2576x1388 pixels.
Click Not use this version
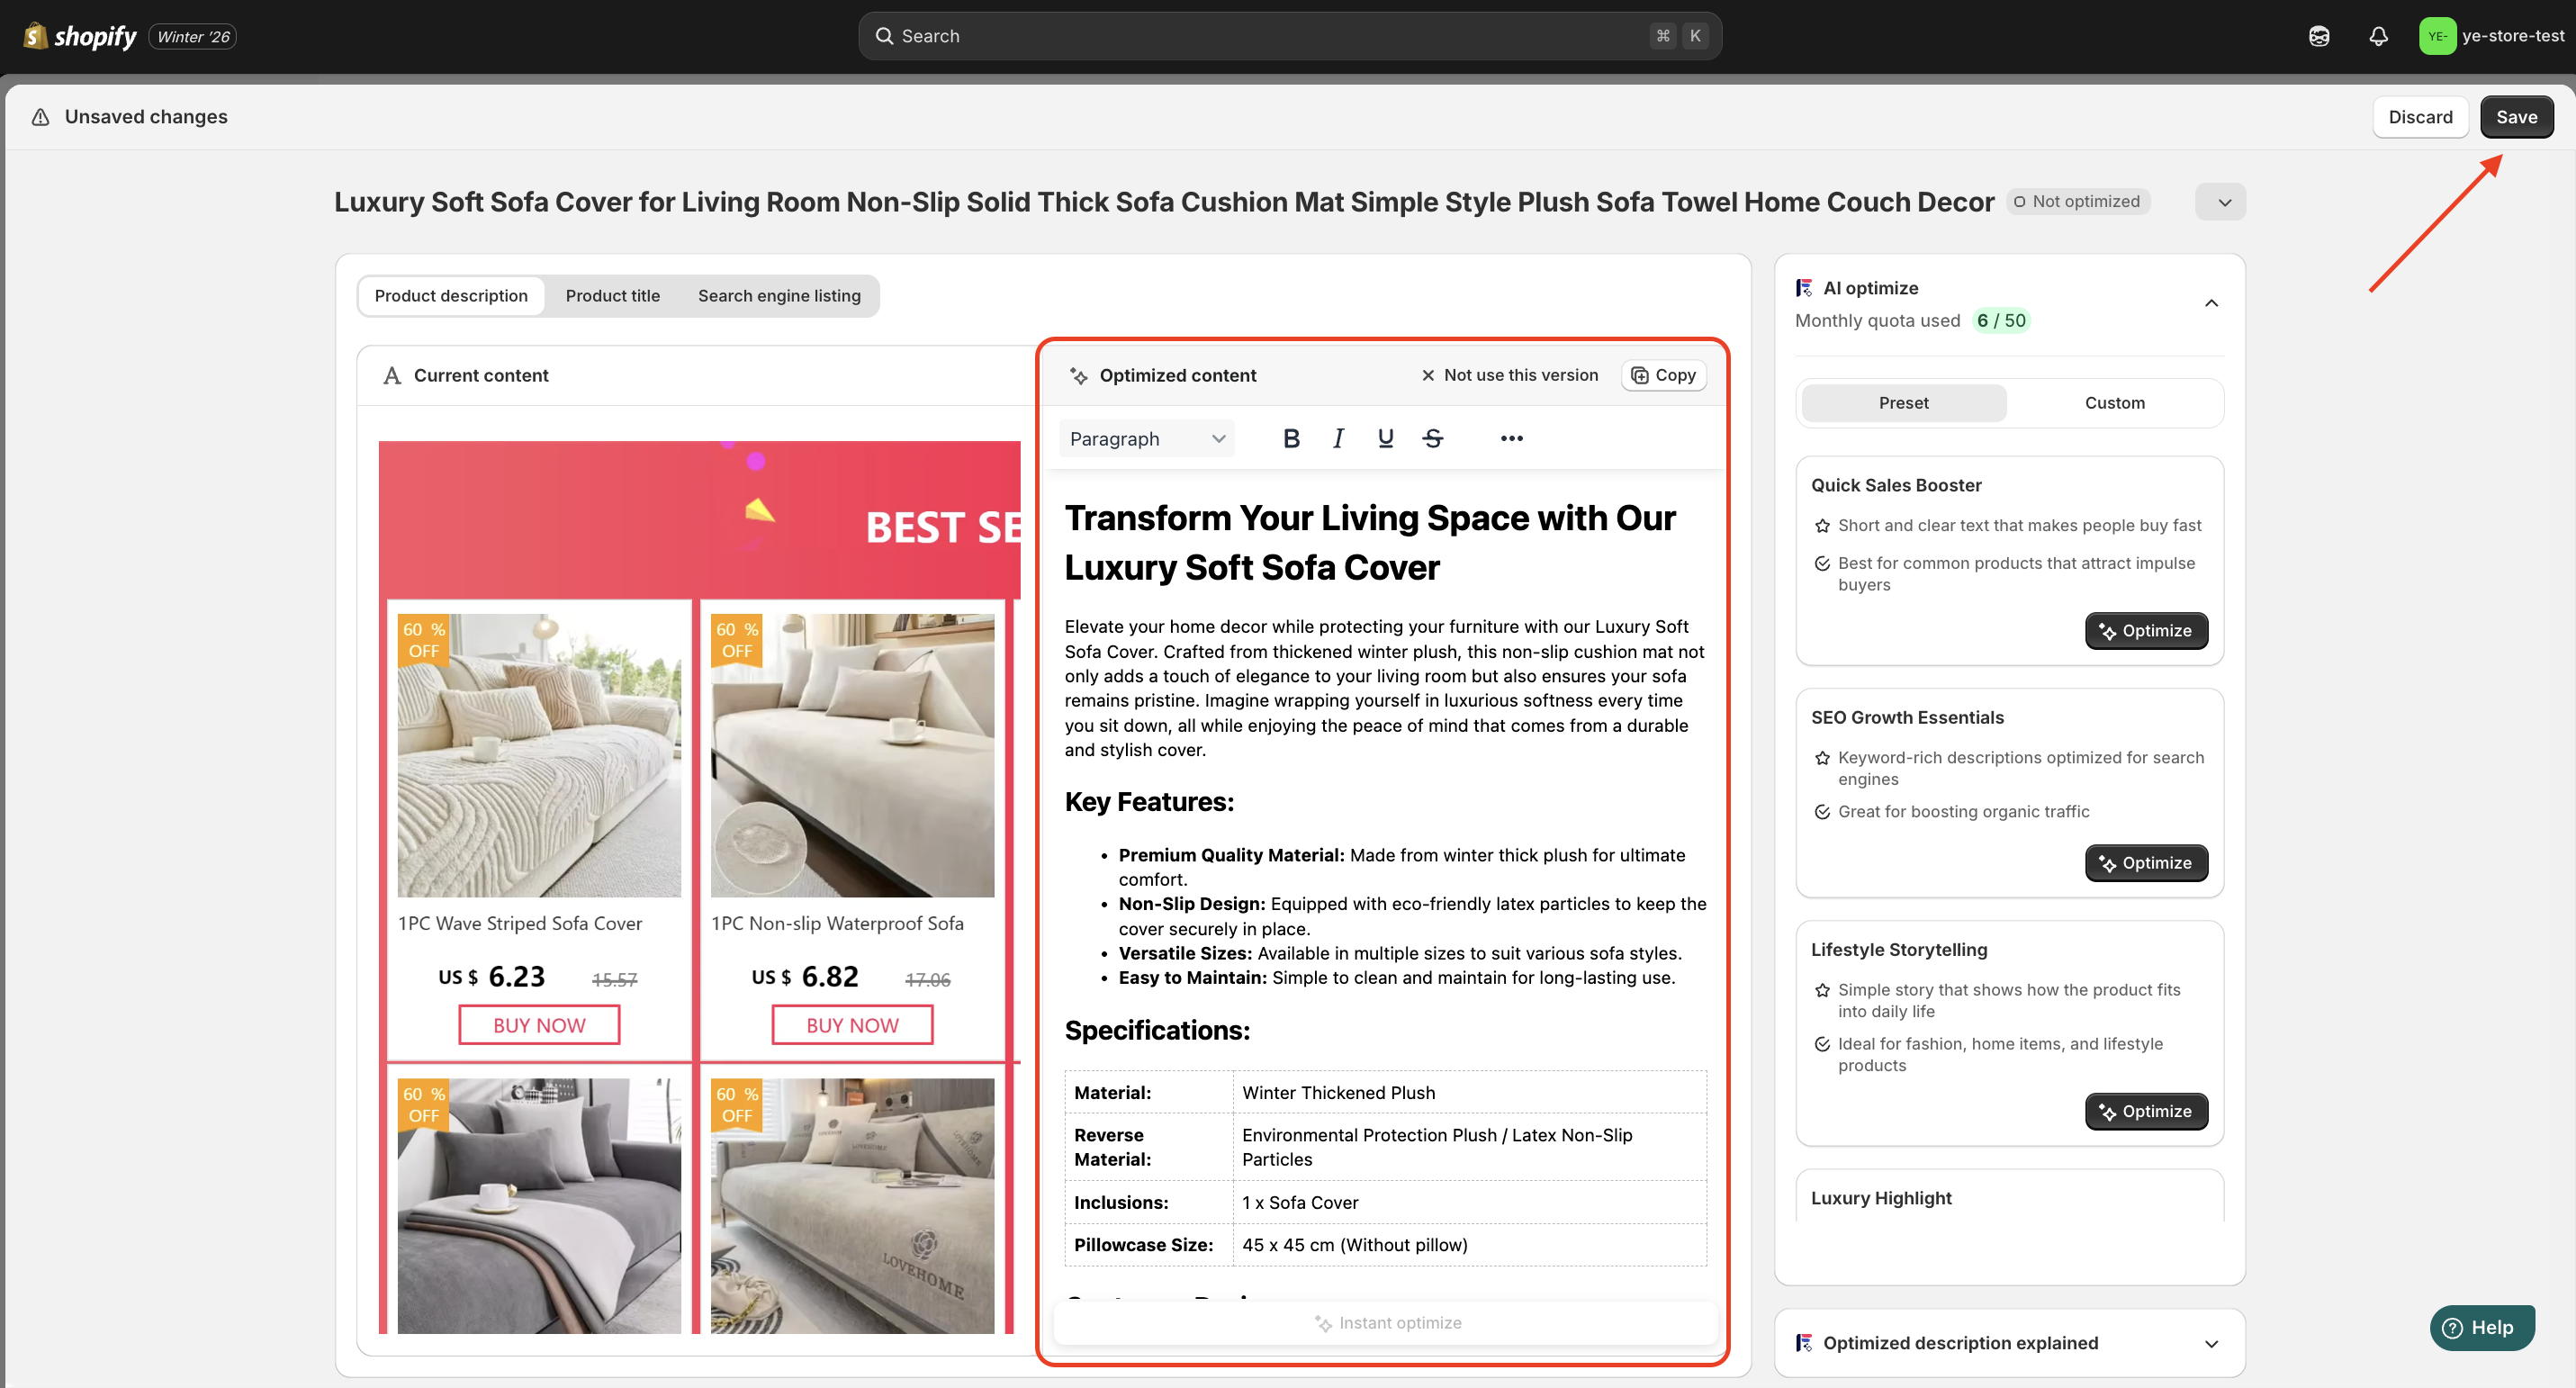pos(1509,375)
